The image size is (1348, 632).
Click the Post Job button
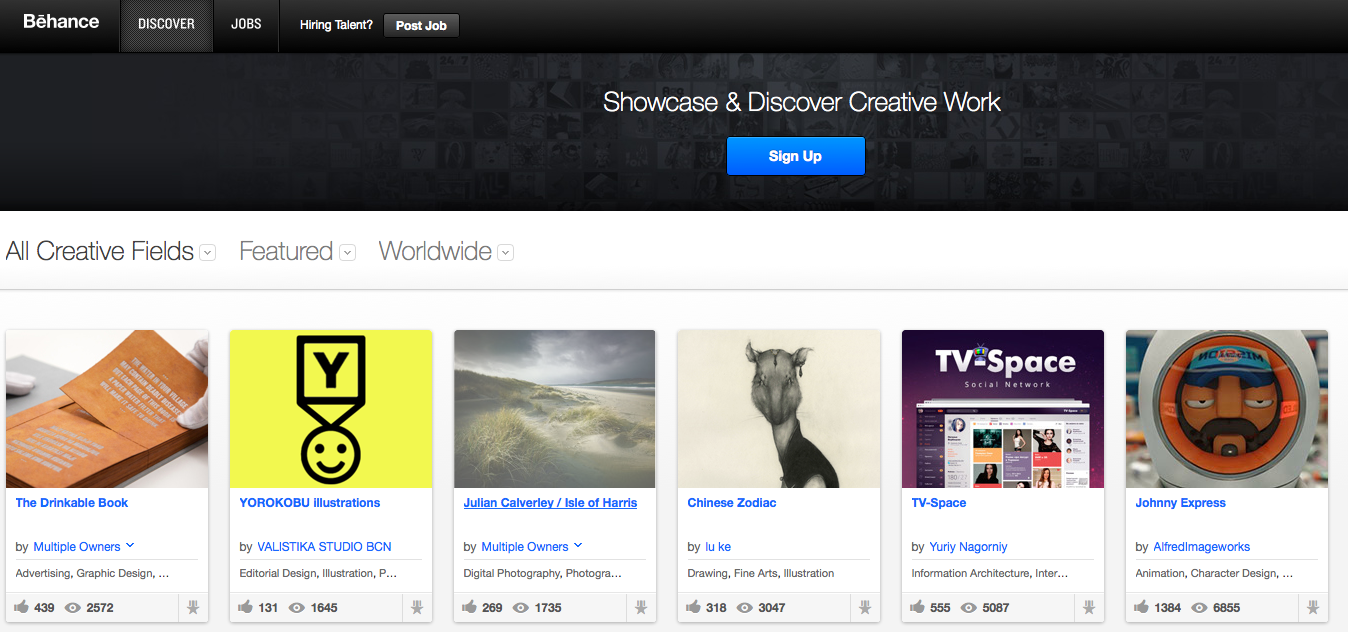[421, 25]
